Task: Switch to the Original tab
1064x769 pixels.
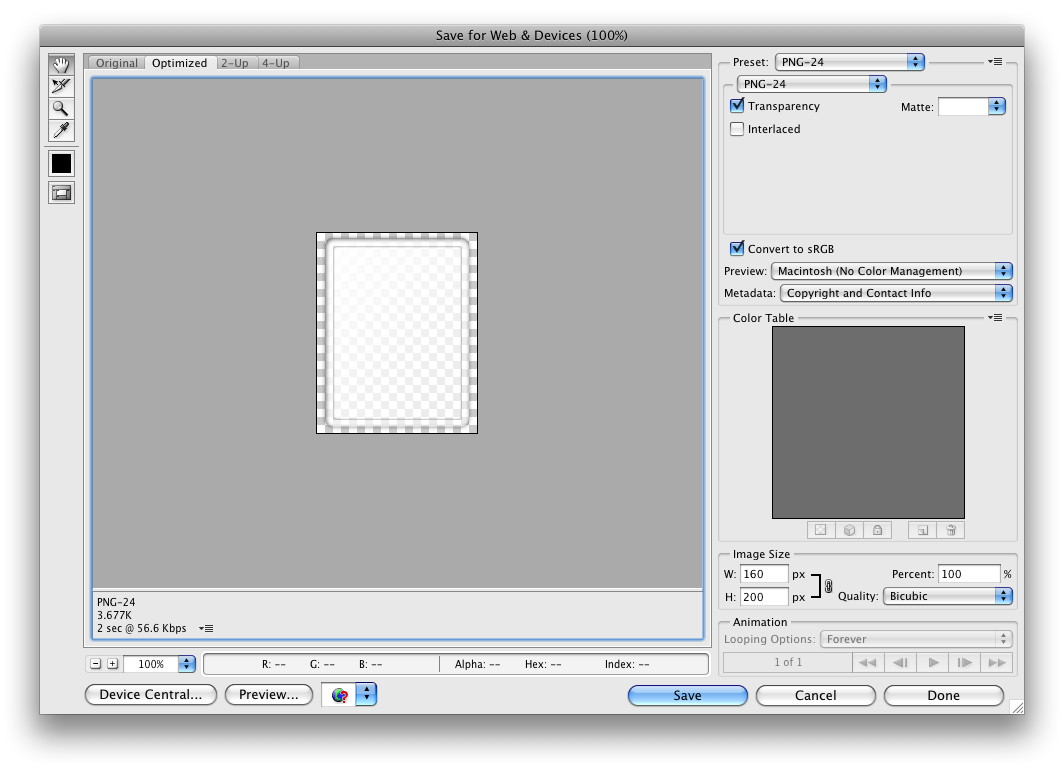Action: (117, 63)
